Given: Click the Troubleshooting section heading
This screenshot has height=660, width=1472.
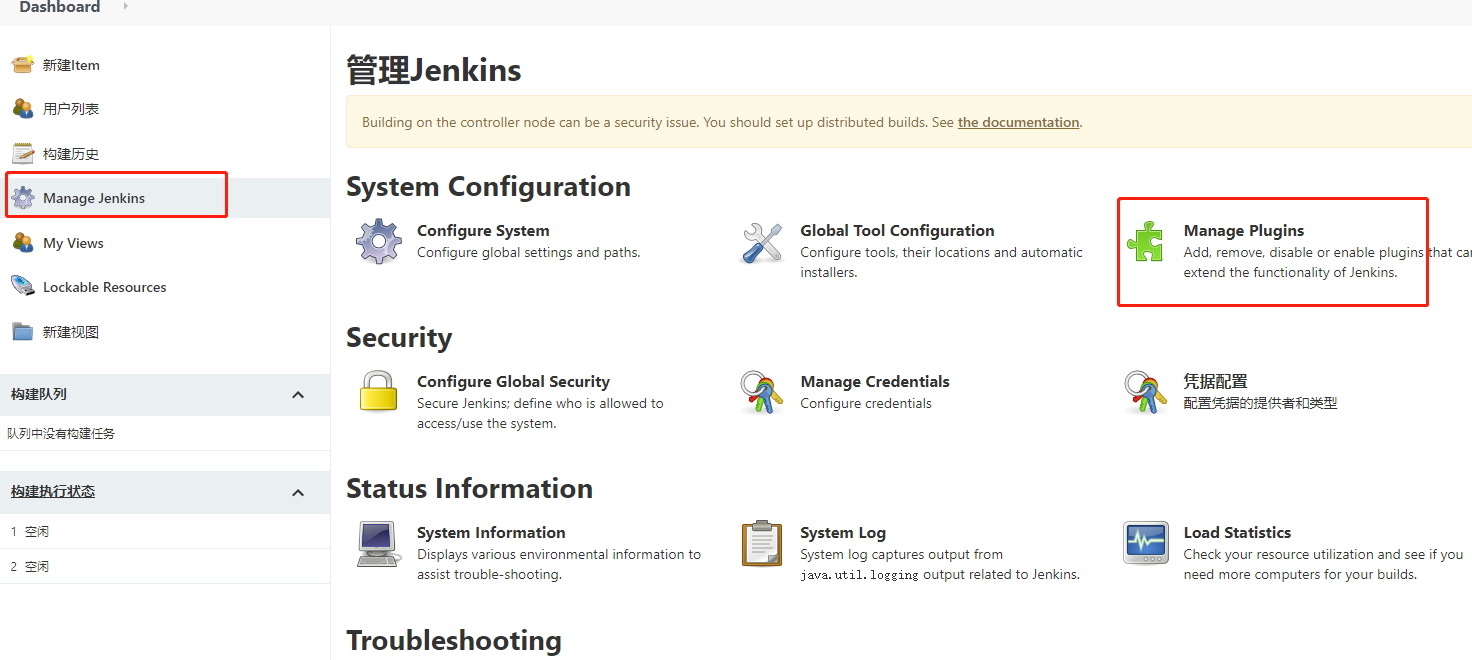Looking at the screenshot, I should point(454,640).
